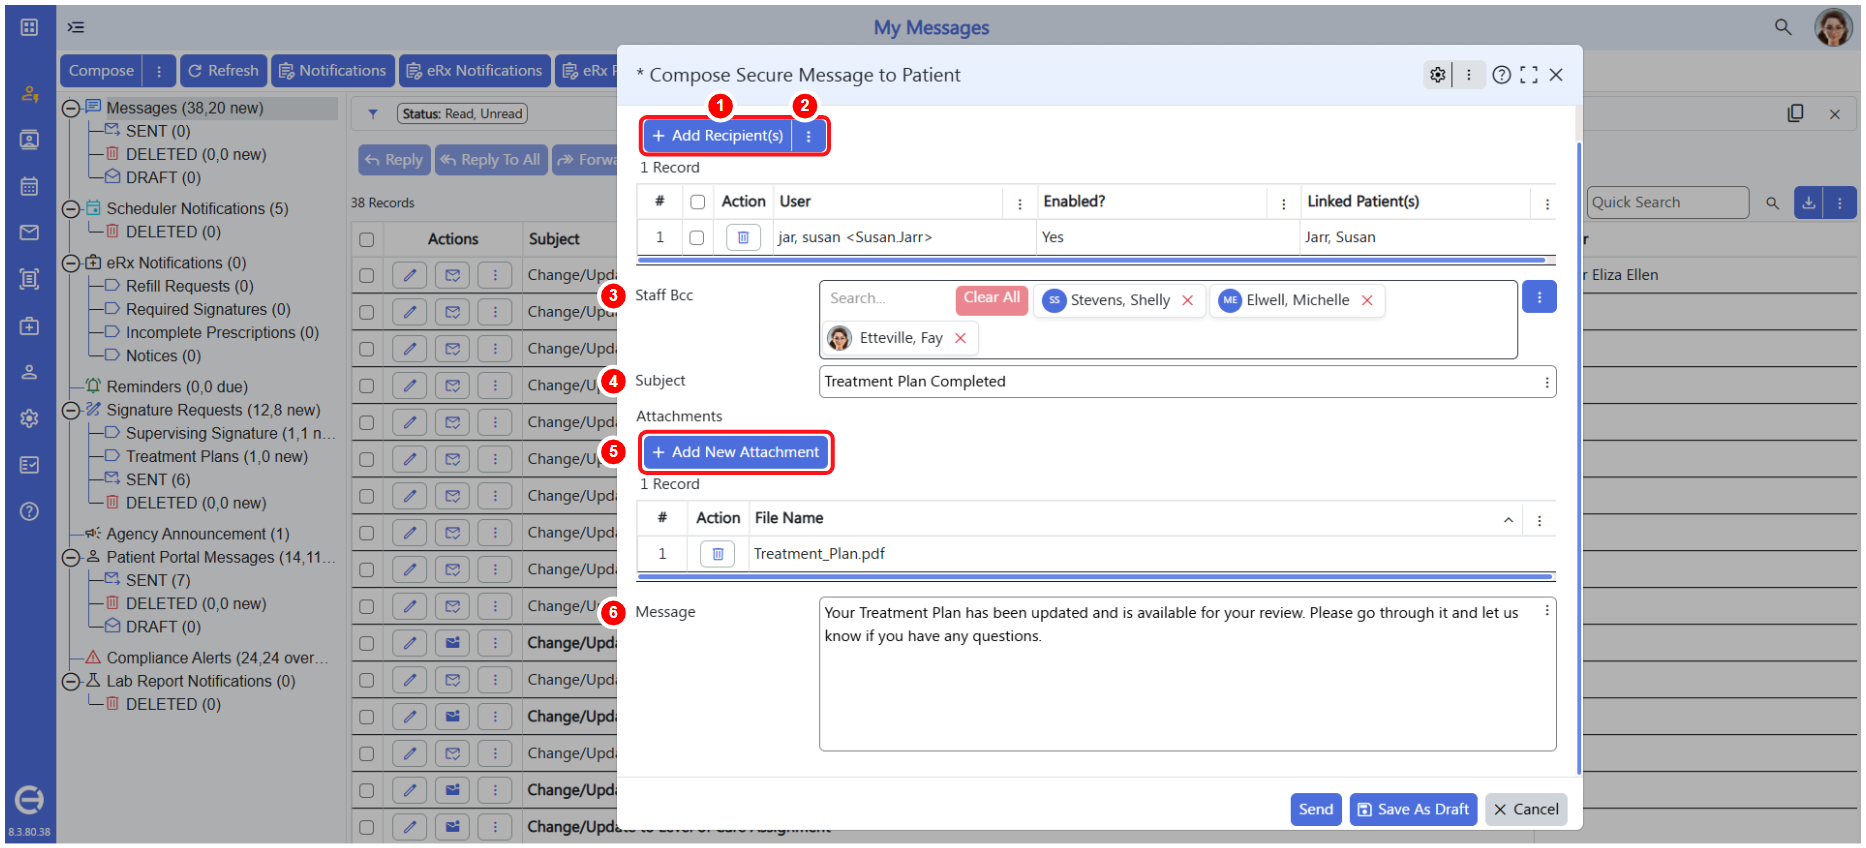Tick the select-all checkbox in the messages list header
The height and width of the screenshot is (848, 1866).
[x=367, y=240]
